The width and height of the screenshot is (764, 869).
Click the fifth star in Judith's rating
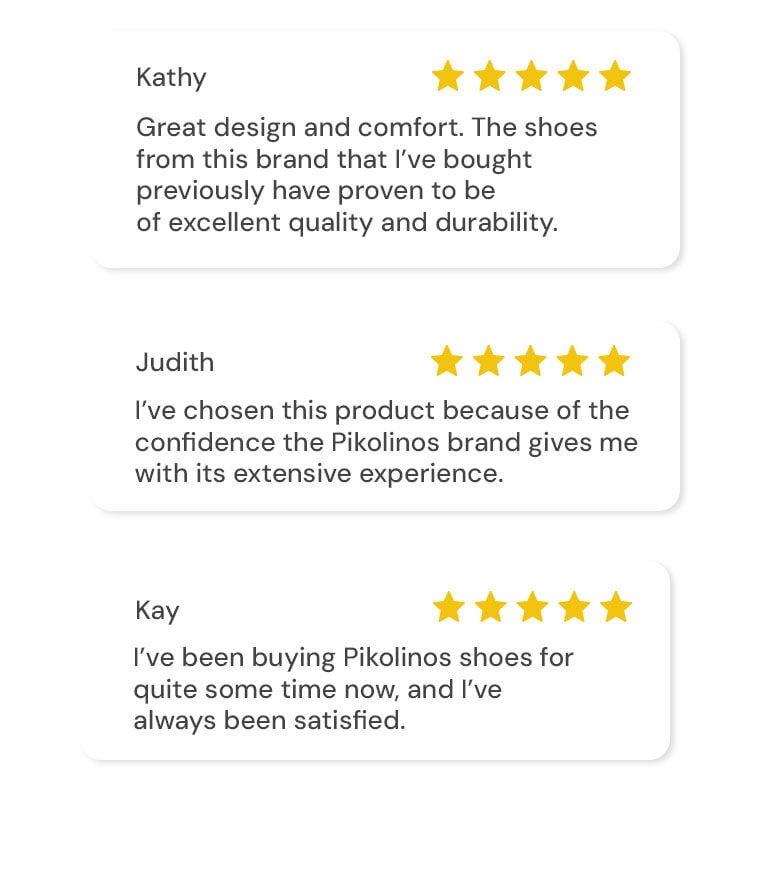coord(614,361)
